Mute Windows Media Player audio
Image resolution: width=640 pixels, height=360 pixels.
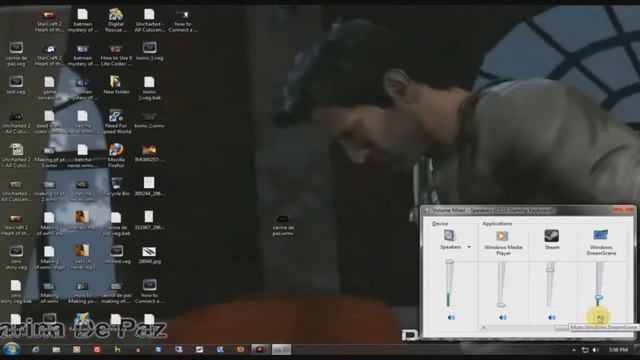pyautogui.click(x=502, y=317)
